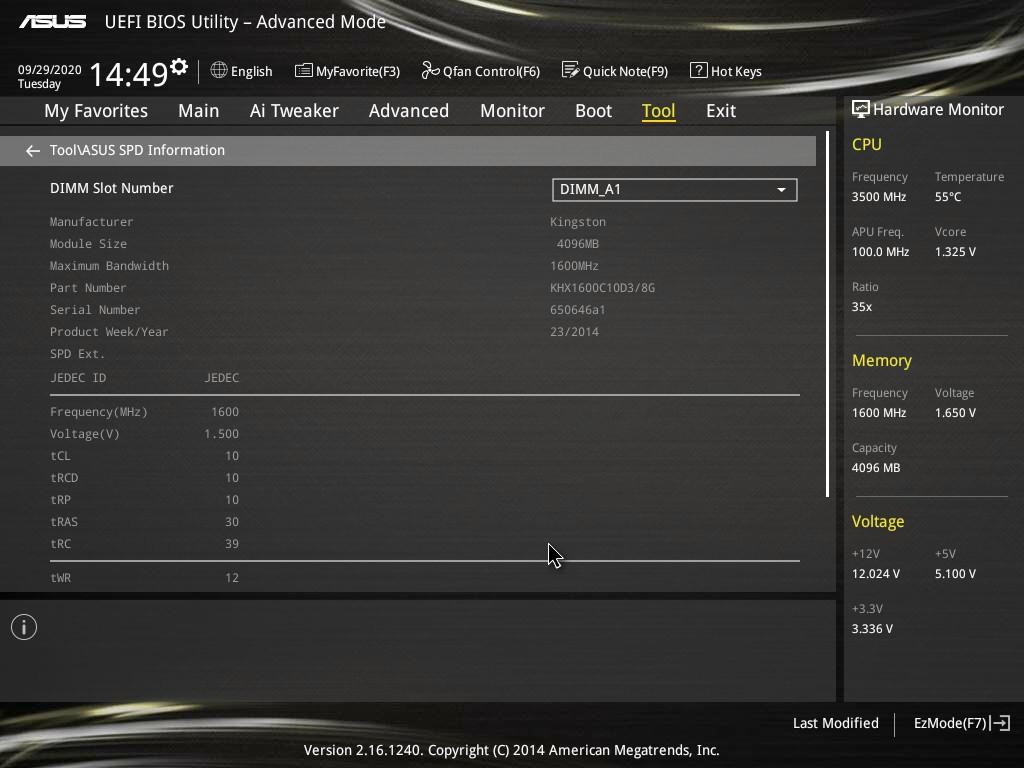Click the vertical scrollbar of SPD list
Screen dimensions: 1024x768
(827, 314)
